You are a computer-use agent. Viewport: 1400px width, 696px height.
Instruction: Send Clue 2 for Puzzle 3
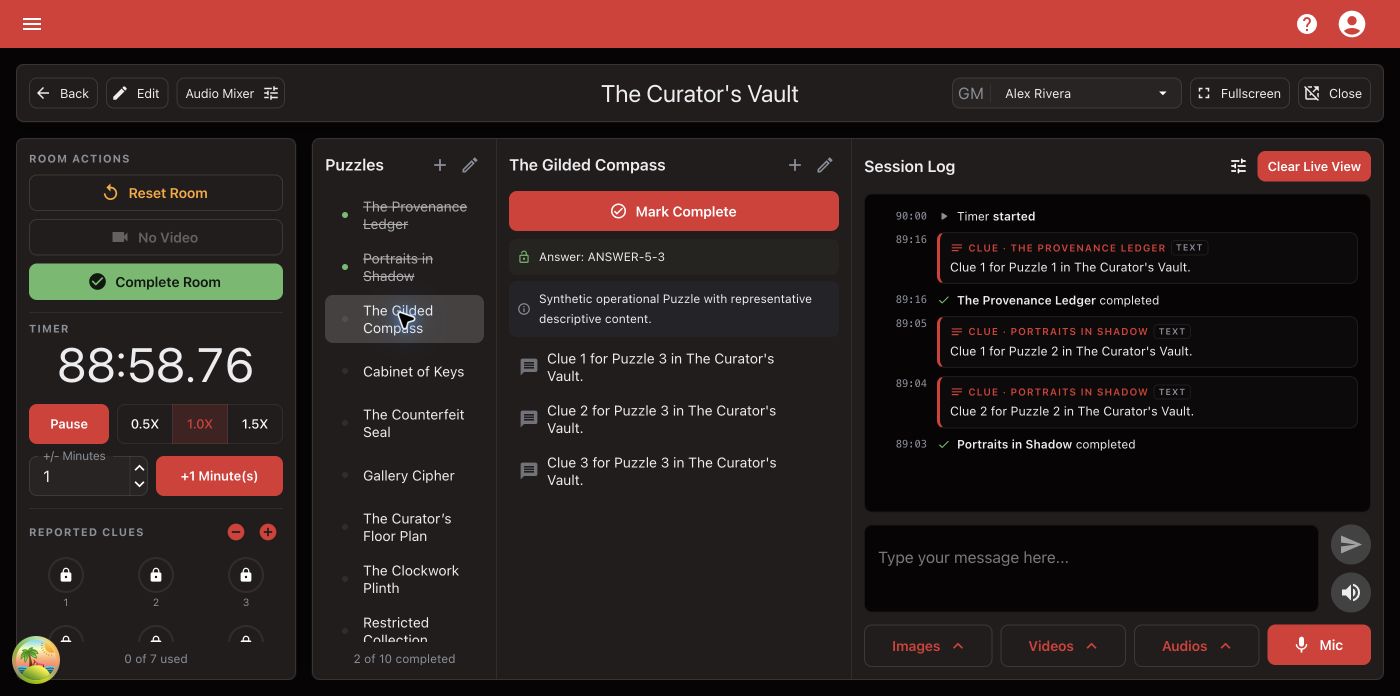click(674, 419)
